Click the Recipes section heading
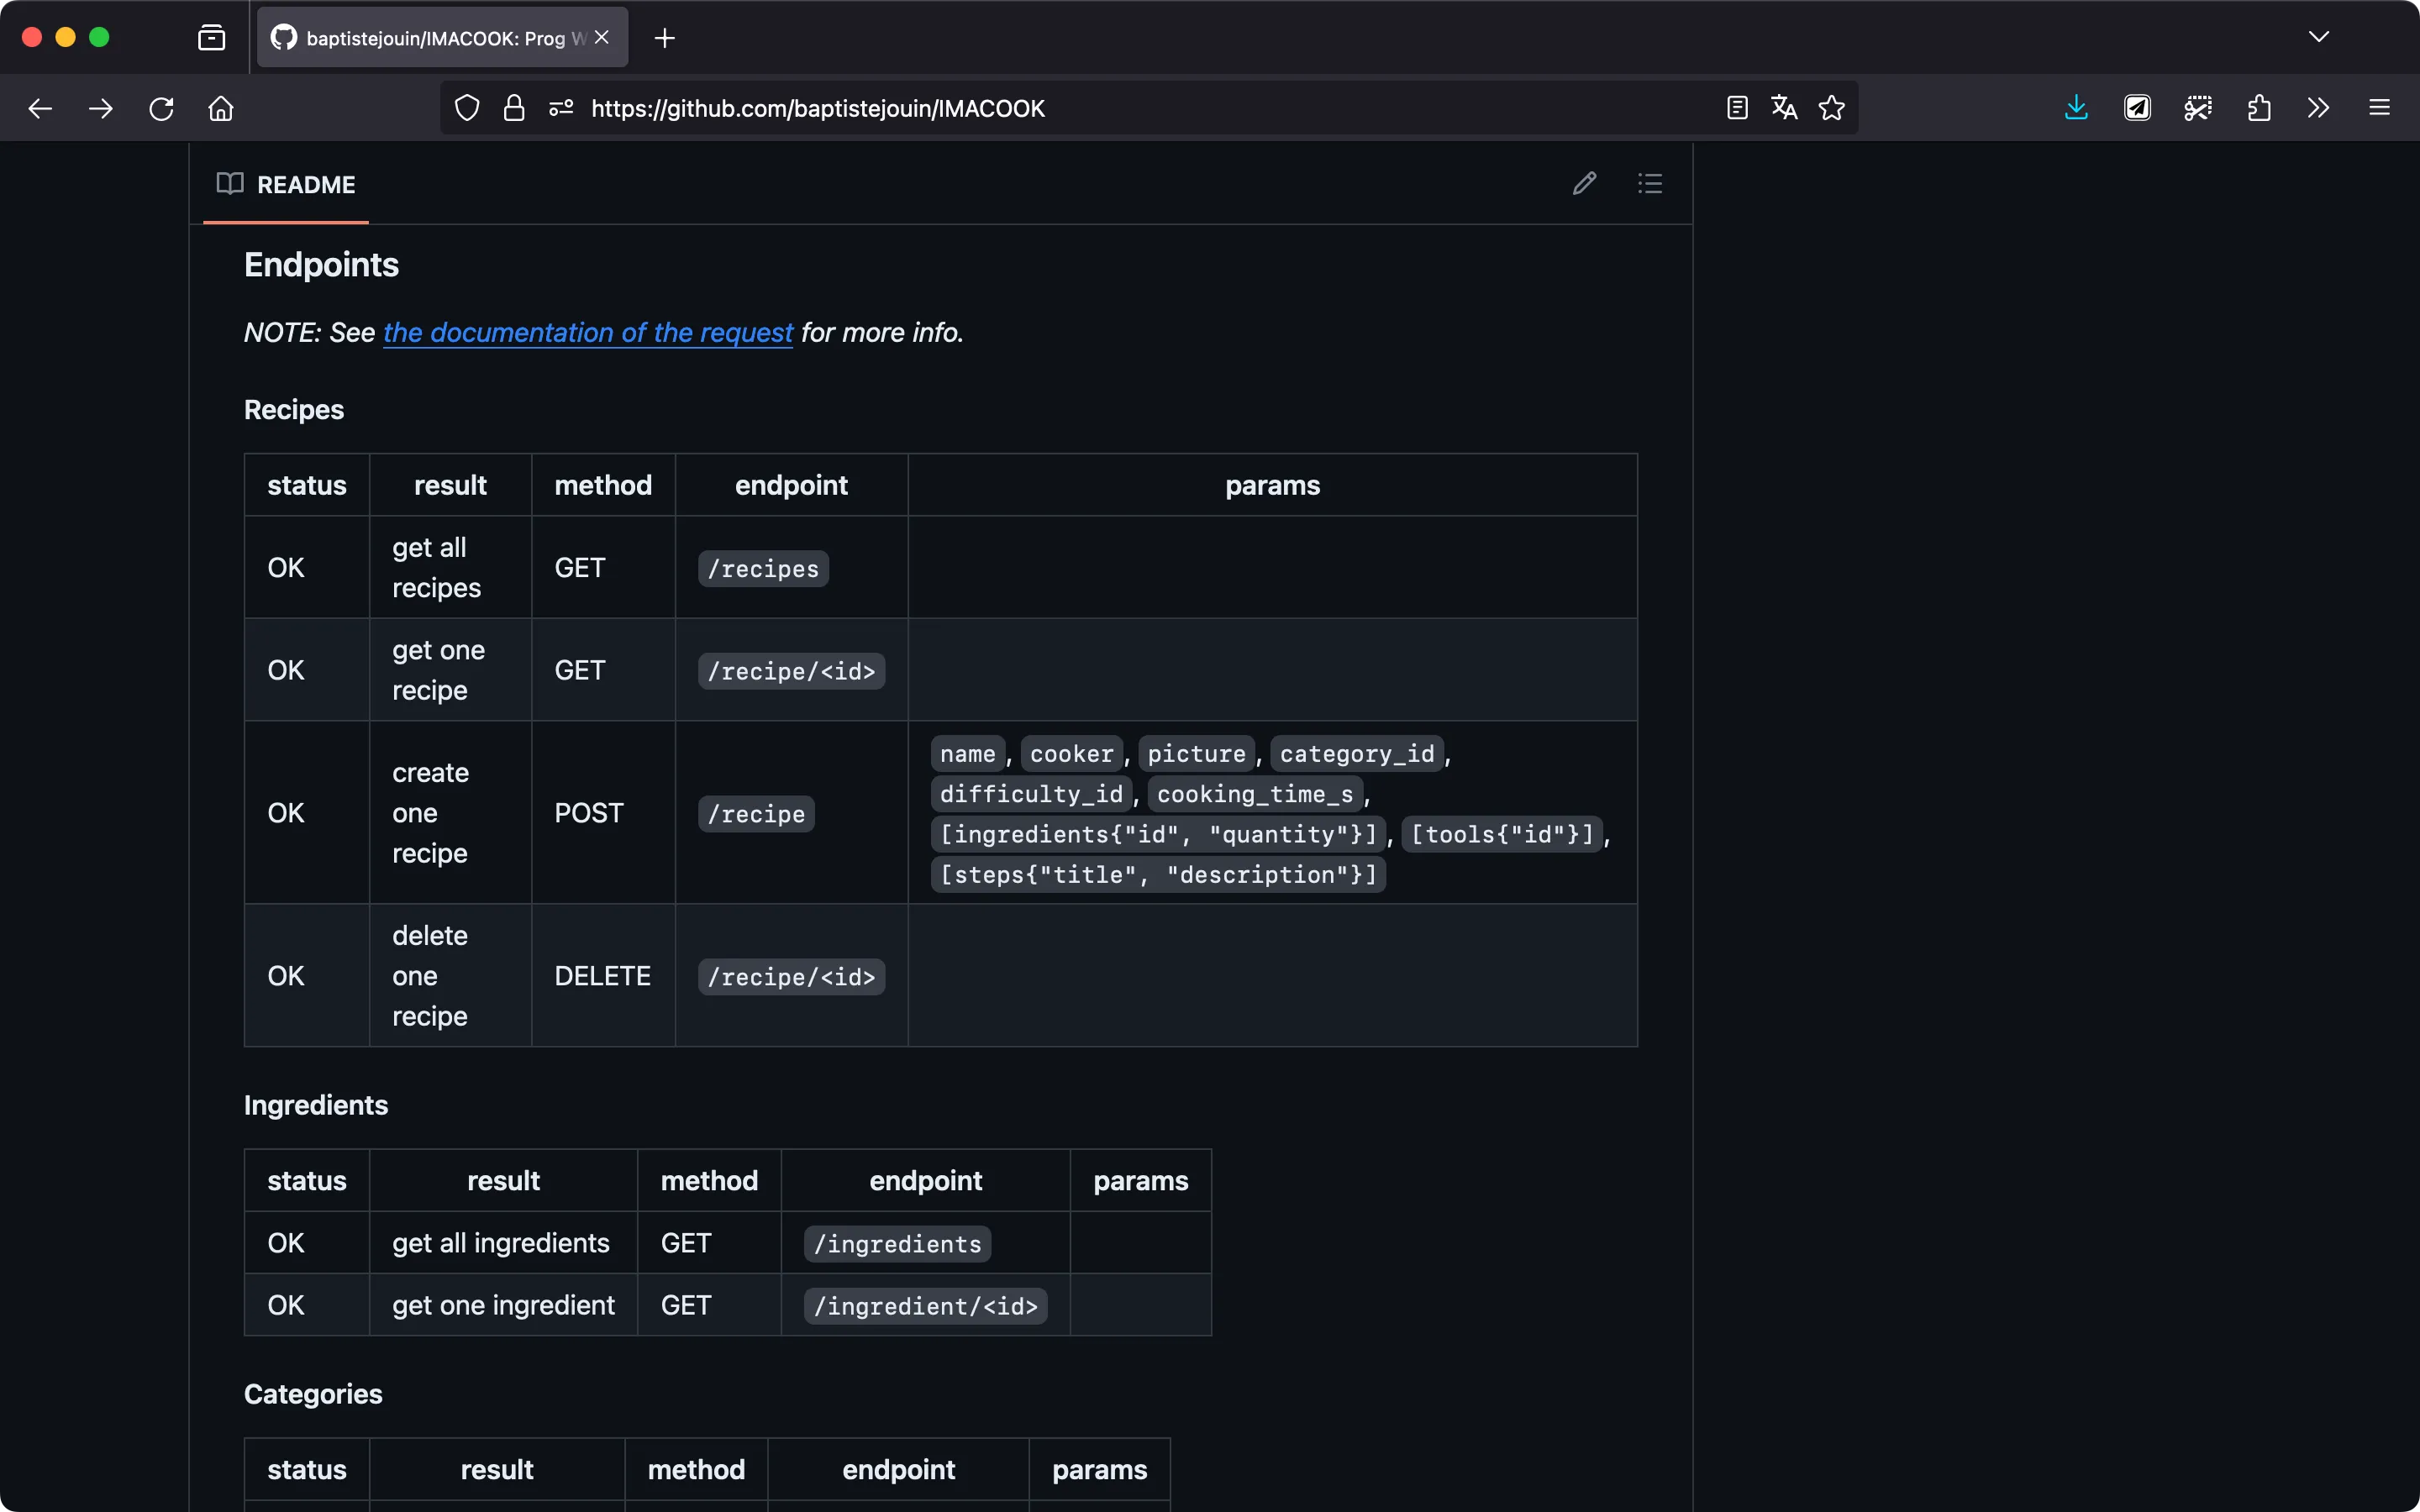The height and width of the screenshot is (1512, 2420). (x=294, y=409)
